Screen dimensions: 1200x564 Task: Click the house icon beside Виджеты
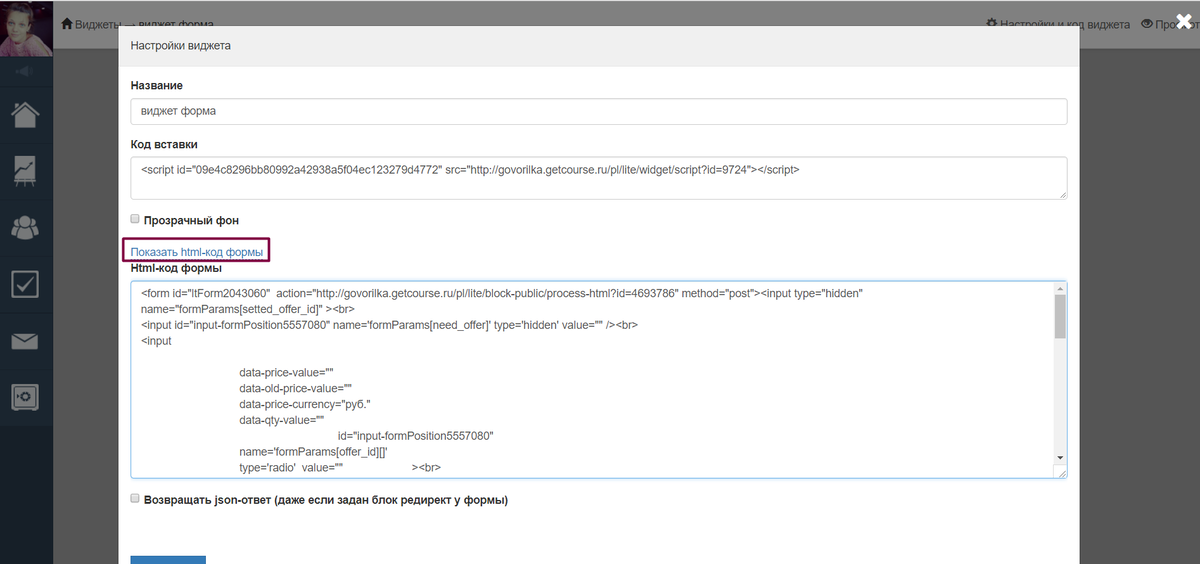pos(67,23)
